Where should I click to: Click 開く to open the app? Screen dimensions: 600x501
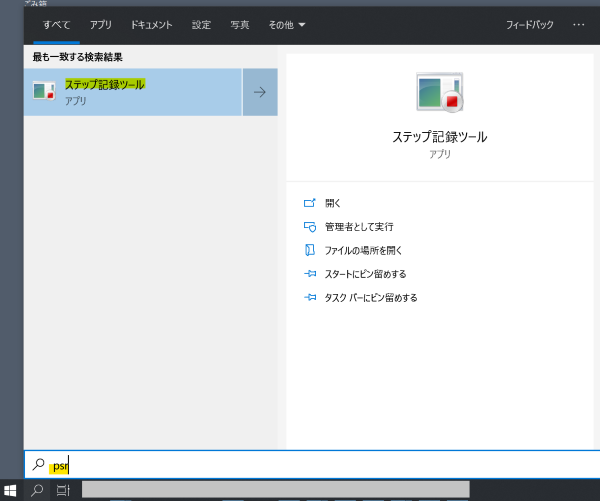click(x=333, y=203)
